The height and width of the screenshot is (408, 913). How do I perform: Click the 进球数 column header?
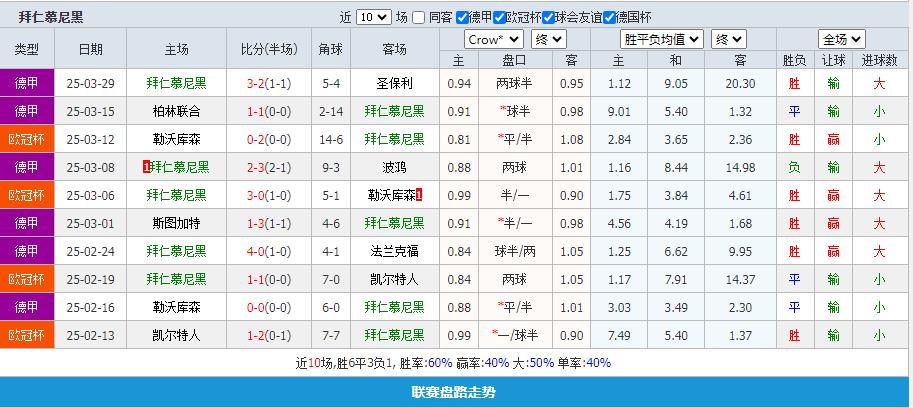tap(879, 60)
